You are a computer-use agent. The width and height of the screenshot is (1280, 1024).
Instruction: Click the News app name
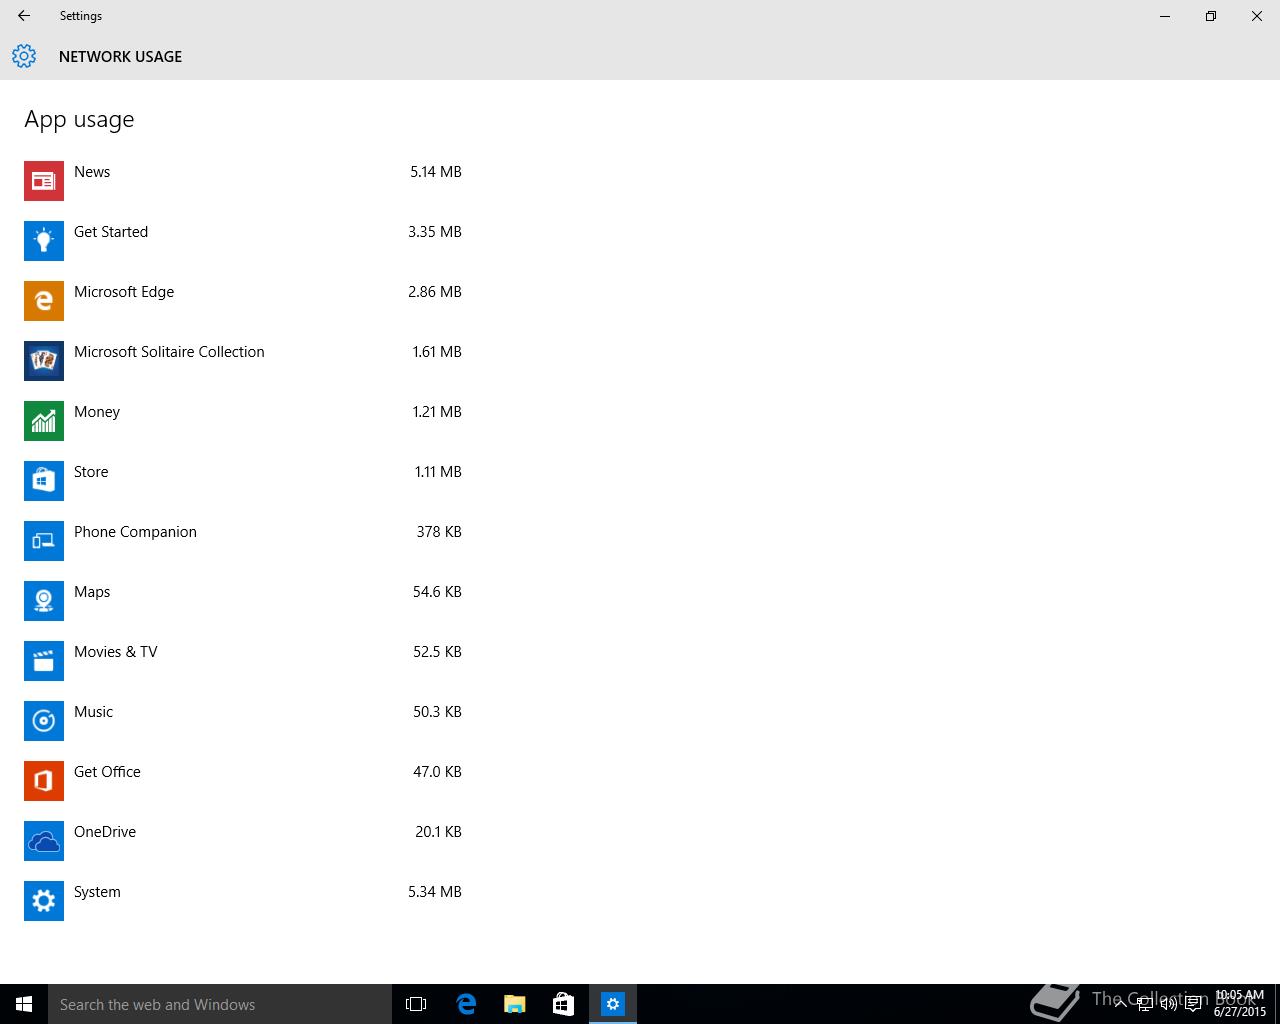pyautogui.click(x=92, y=172)
